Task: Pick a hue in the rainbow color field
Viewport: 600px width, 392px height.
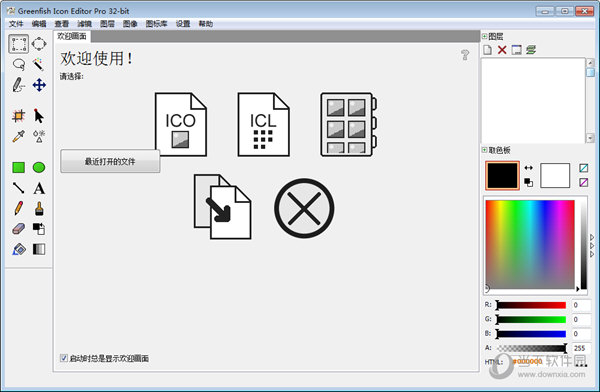Action: pos(530,244)
